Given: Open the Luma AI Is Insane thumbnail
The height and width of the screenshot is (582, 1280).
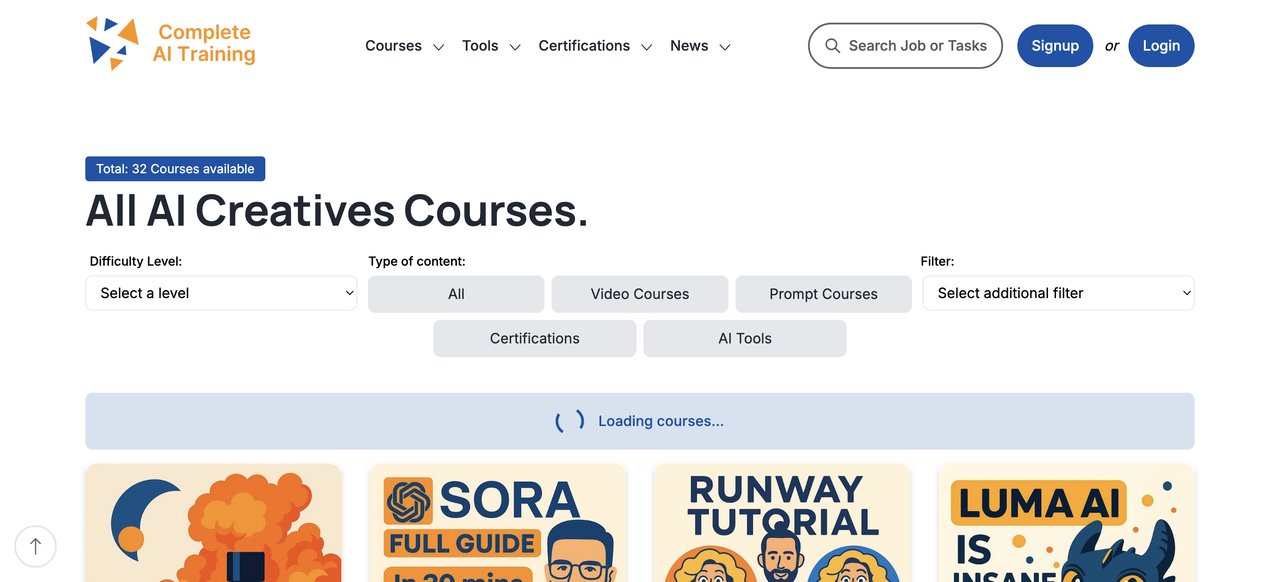Looking at the screenshot, I should coord(1066,523).
